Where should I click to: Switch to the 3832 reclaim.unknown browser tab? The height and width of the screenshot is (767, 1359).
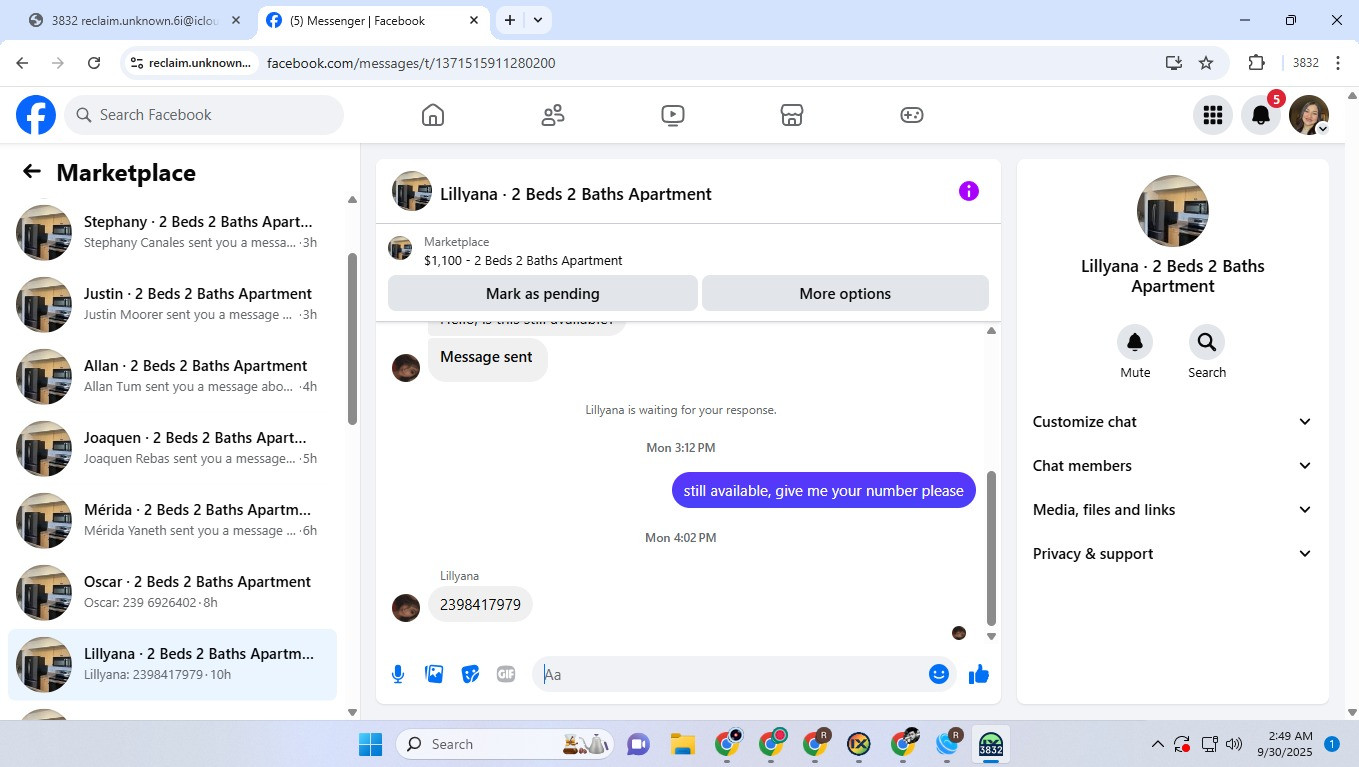click(x=134, y=20)
